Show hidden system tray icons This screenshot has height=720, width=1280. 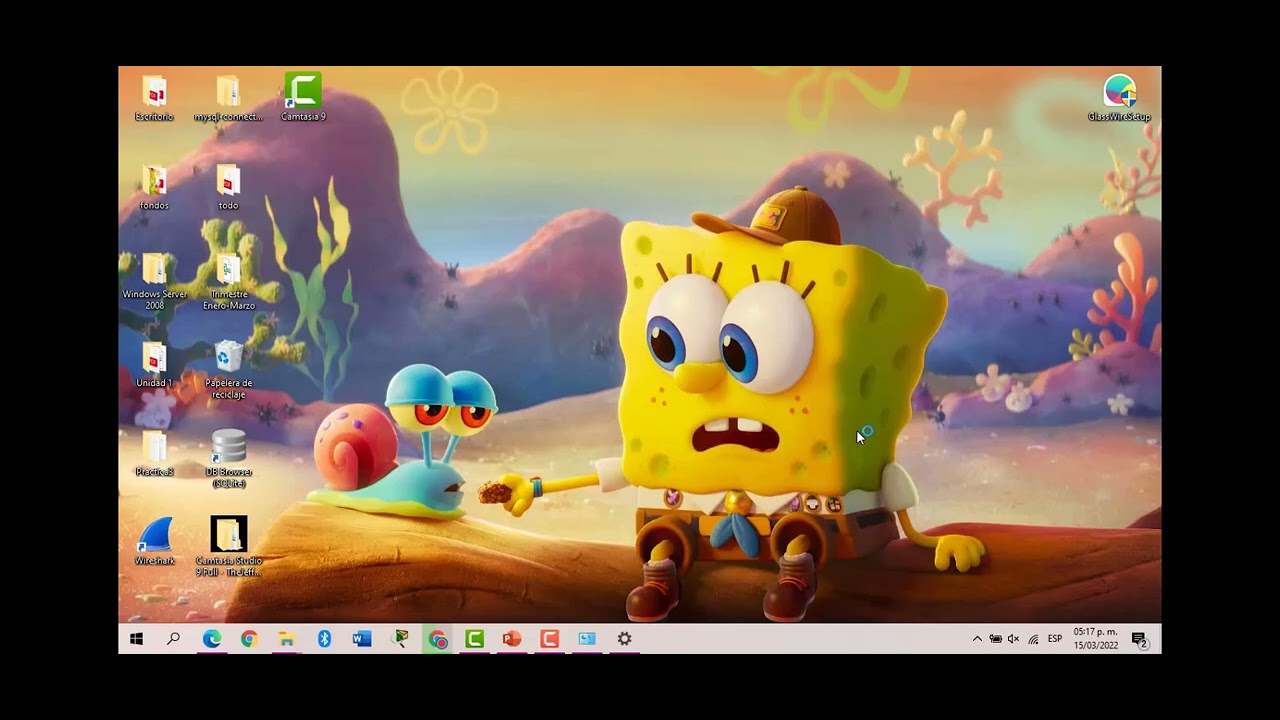pyautogui.click(x=977, y=639)
